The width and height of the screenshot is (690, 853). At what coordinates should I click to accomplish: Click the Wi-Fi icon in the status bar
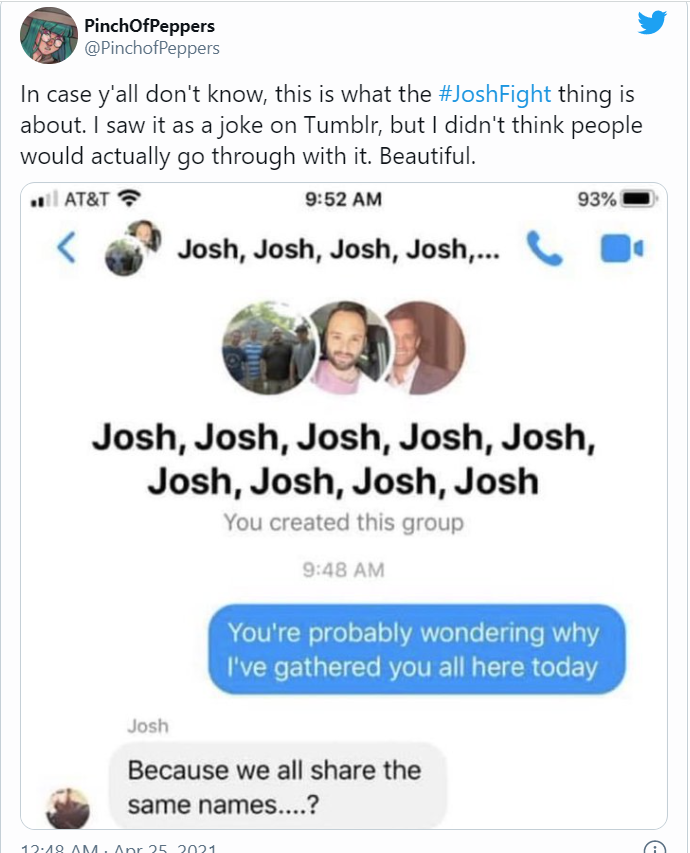click(x=131, y=199)
